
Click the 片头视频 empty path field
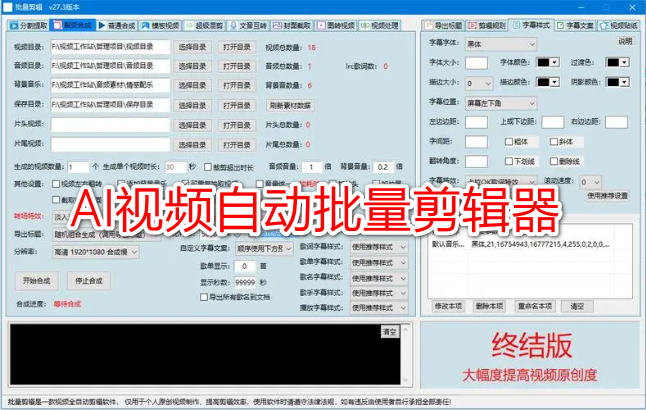[110, 125]
